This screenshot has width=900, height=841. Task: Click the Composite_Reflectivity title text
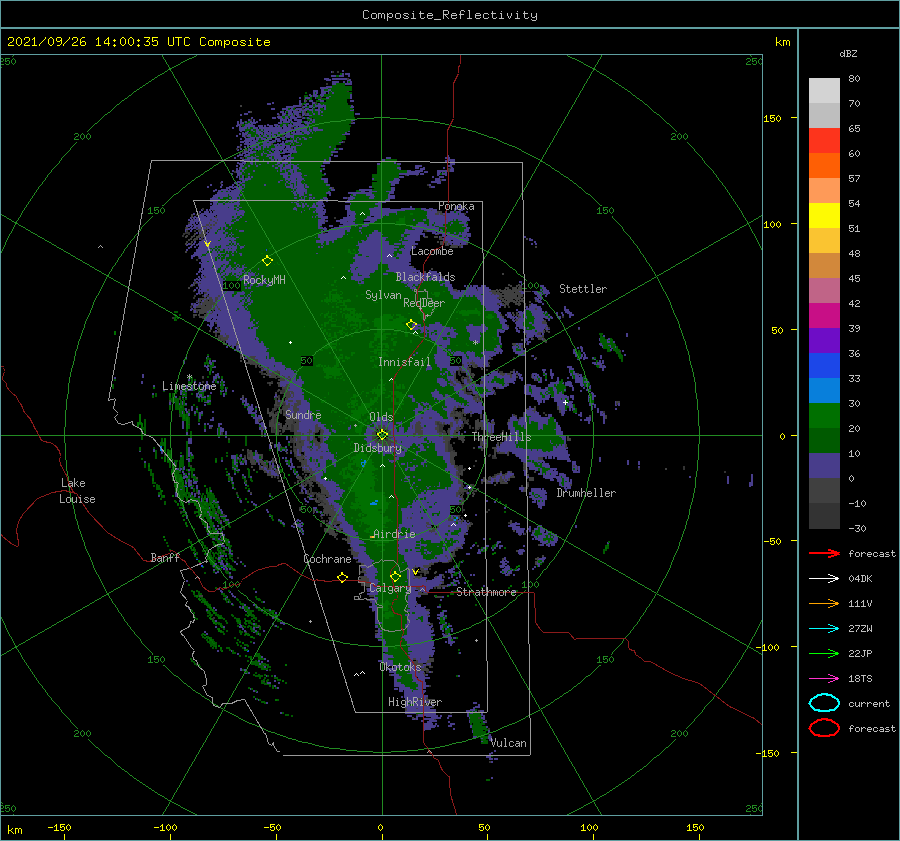(x=450, y=15)
